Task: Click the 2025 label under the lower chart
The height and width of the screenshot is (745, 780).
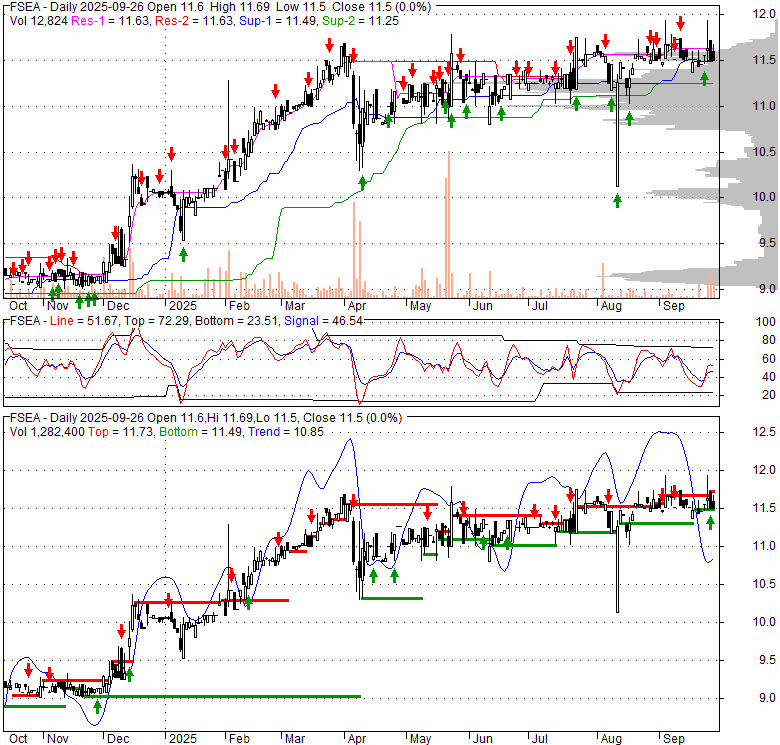Action: (183, 739)
